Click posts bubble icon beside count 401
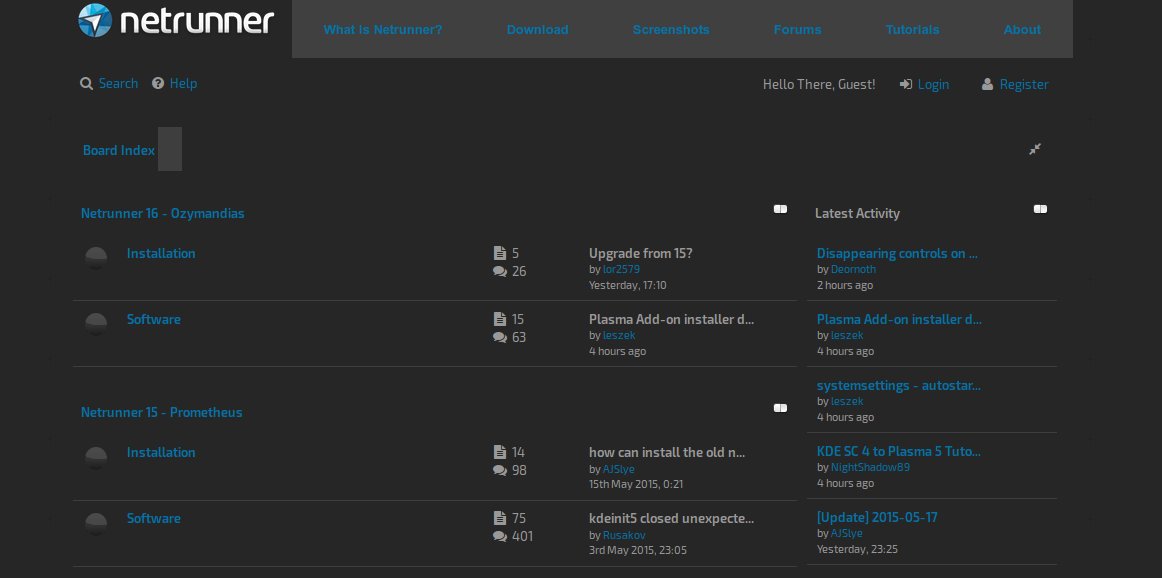Viewport: 1162px width, 578px height. point(499,536)
